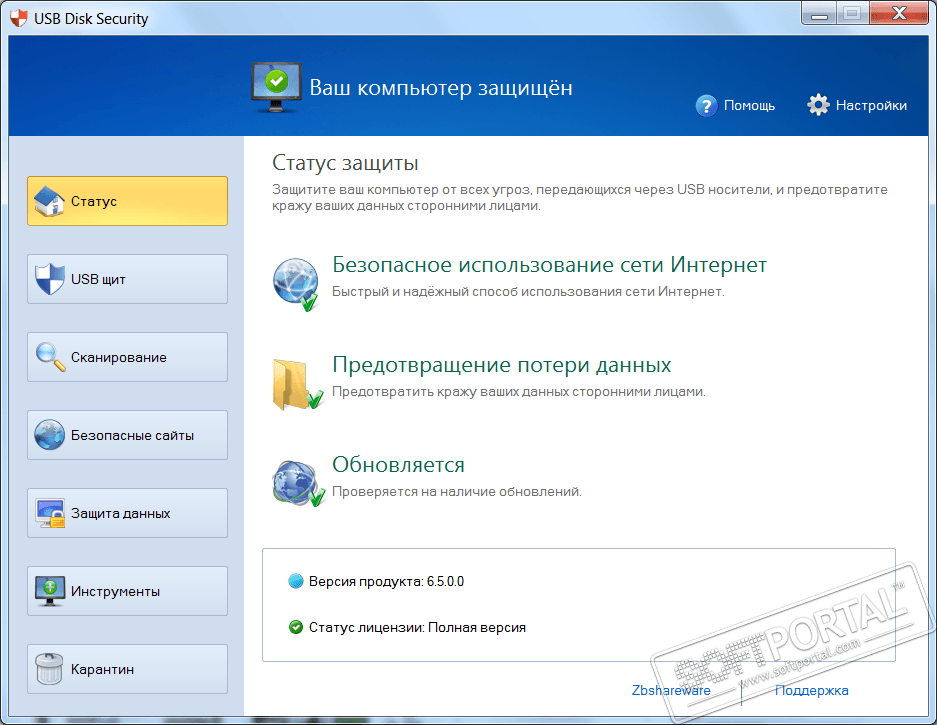Click the protected computer monitor icon in header
The height and width of the screenshot is (725, 937).
coord(275,87)
